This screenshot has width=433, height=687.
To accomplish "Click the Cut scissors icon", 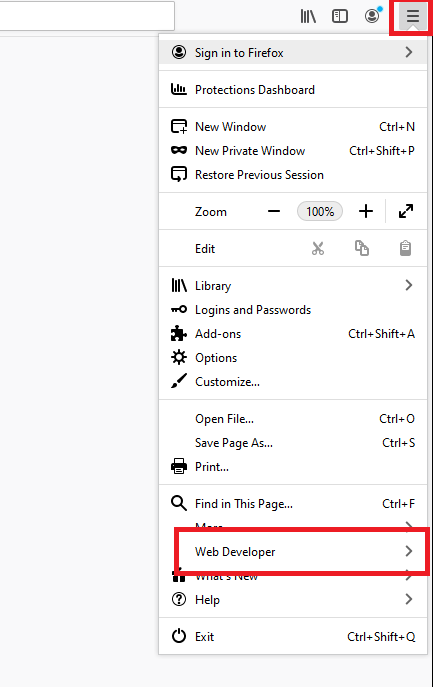I will [x=318, y=248].
